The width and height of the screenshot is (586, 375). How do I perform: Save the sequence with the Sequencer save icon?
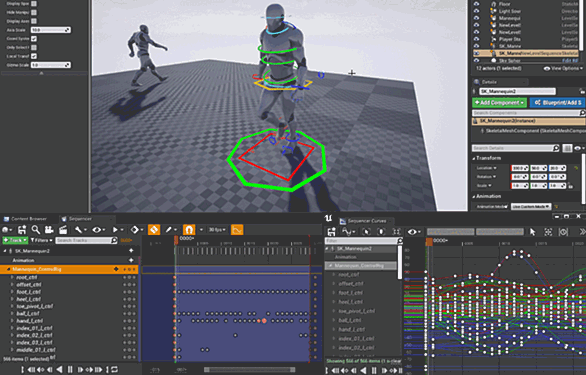click(22, 230)
